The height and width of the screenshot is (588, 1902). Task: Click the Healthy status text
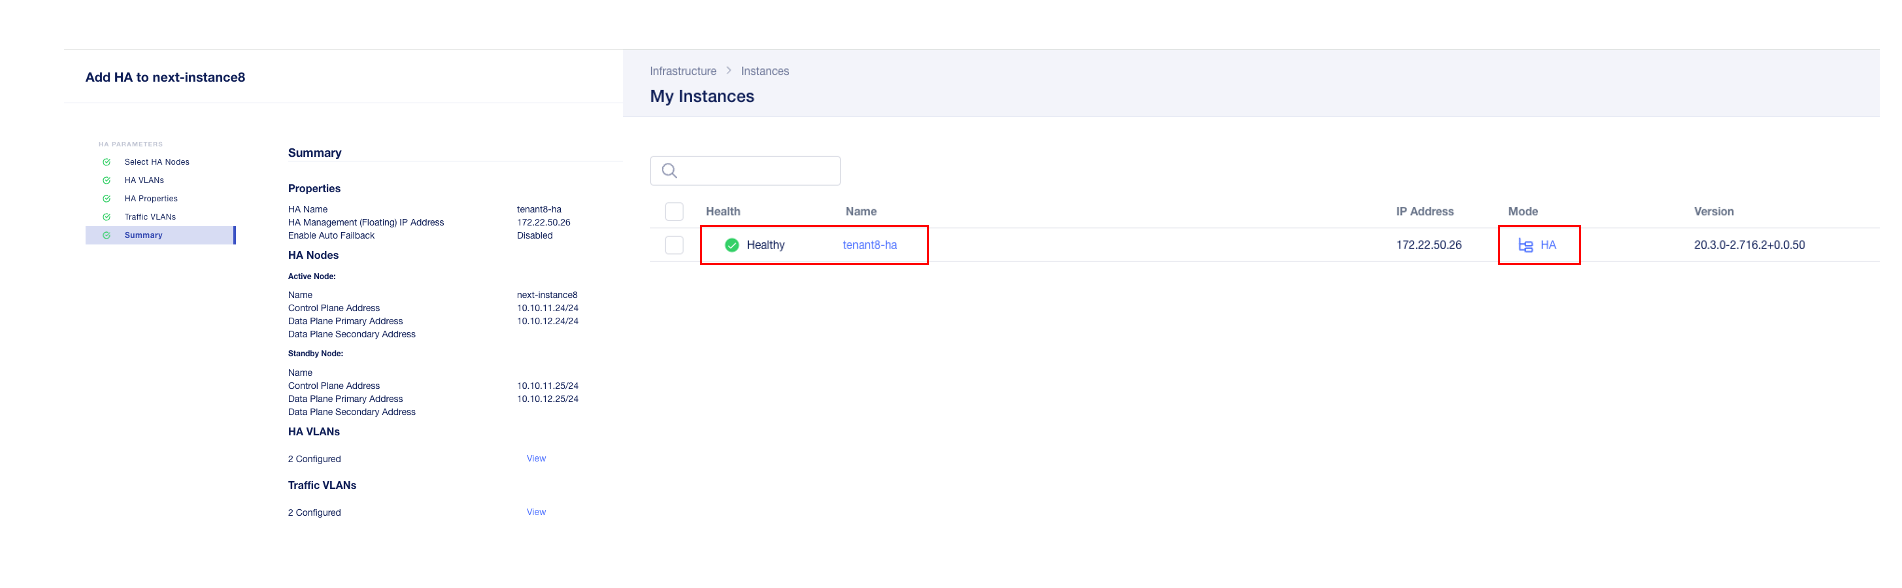click(x=766, y=245)
